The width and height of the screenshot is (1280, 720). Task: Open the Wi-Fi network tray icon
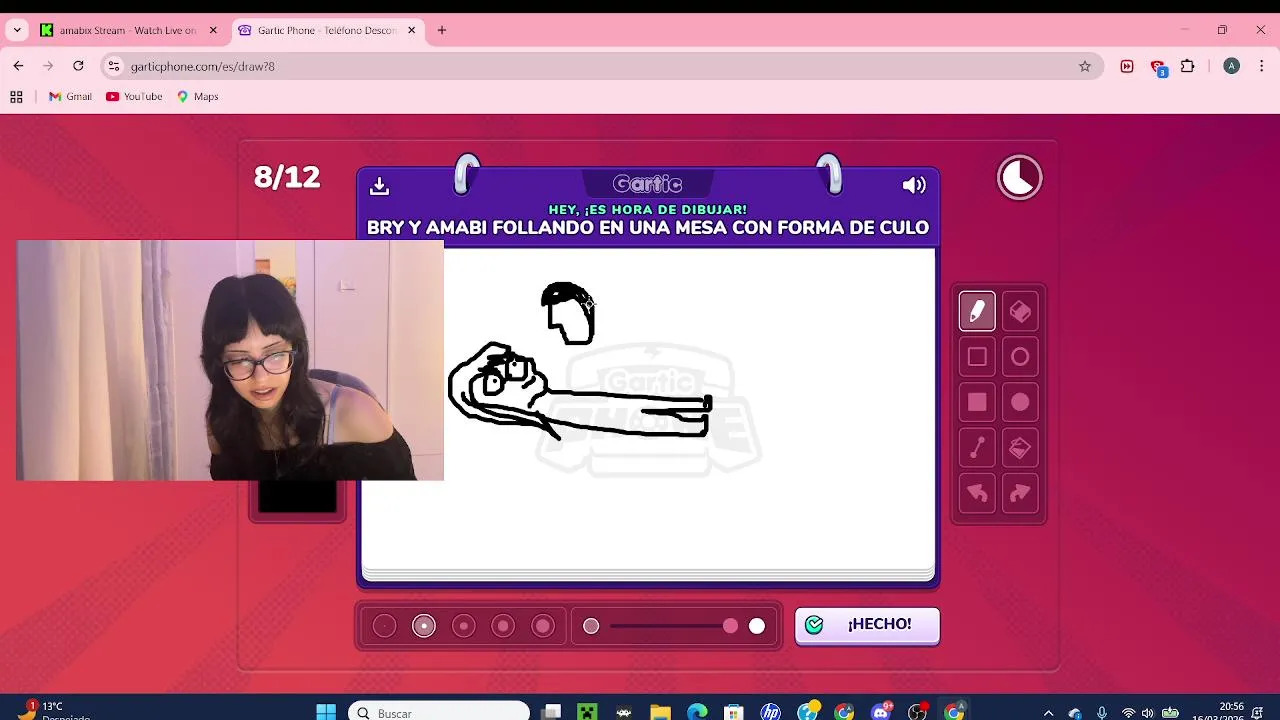coord(1128,713)
